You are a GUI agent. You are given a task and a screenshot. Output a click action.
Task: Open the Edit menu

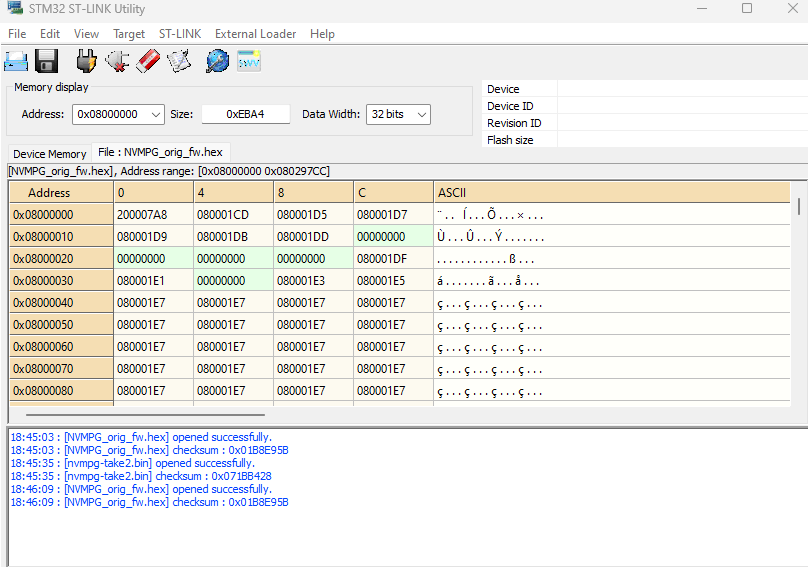(50, 34)
